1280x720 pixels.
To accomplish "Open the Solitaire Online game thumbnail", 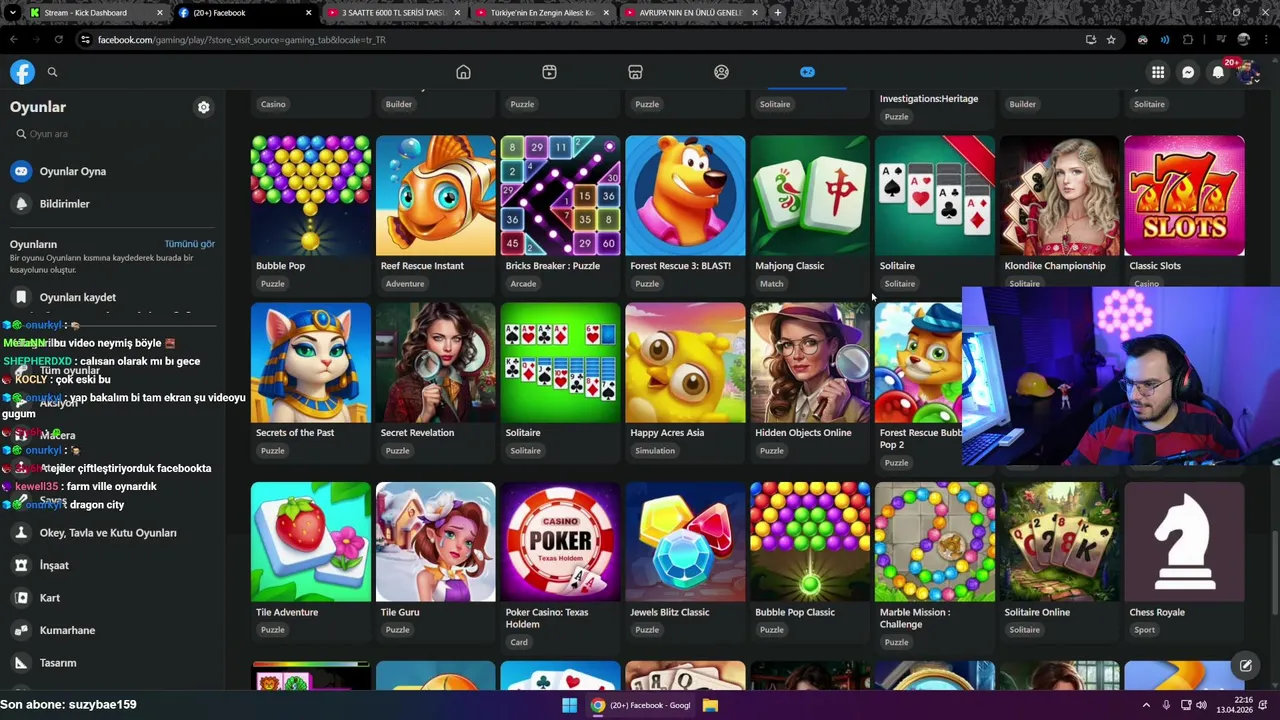I will (1060, 542).
